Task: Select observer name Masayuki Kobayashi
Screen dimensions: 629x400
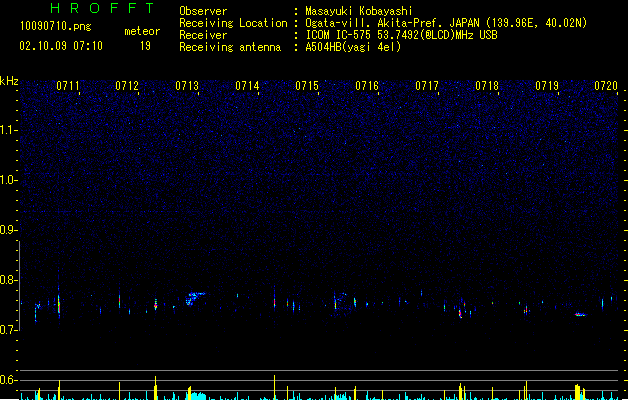Action: 359,11
